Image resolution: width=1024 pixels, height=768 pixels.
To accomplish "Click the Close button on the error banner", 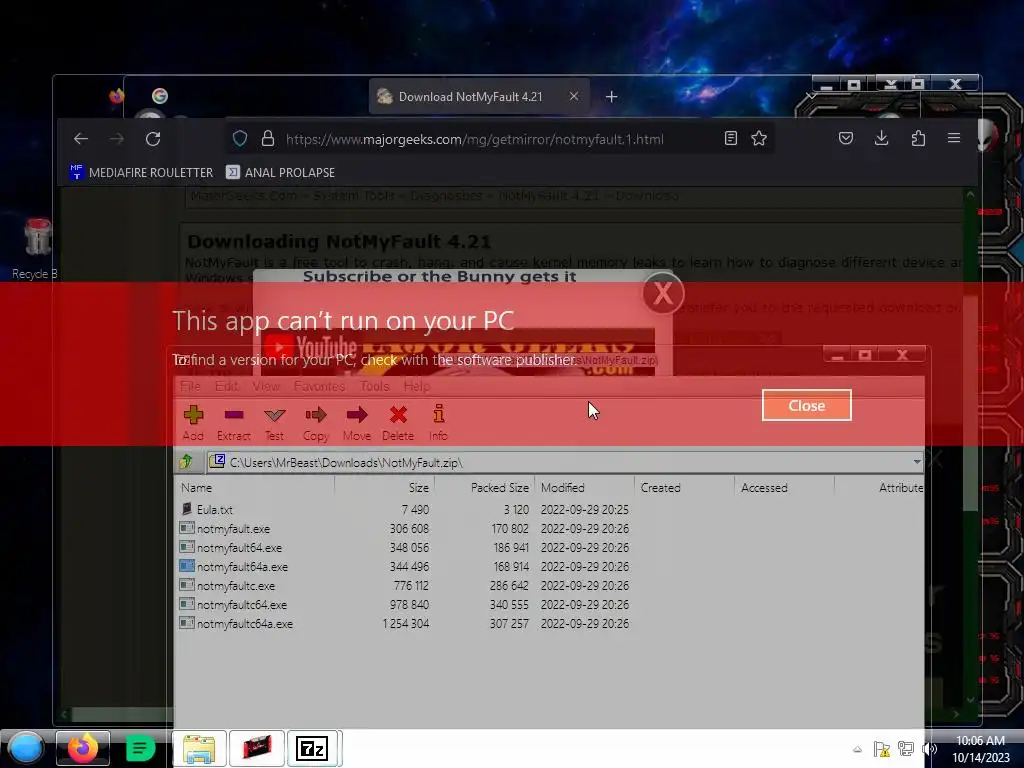I will point(807,406).
